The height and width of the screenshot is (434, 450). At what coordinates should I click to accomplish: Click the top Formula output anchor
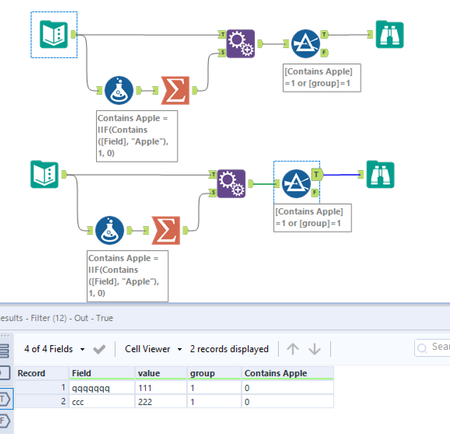coord(138,90)
